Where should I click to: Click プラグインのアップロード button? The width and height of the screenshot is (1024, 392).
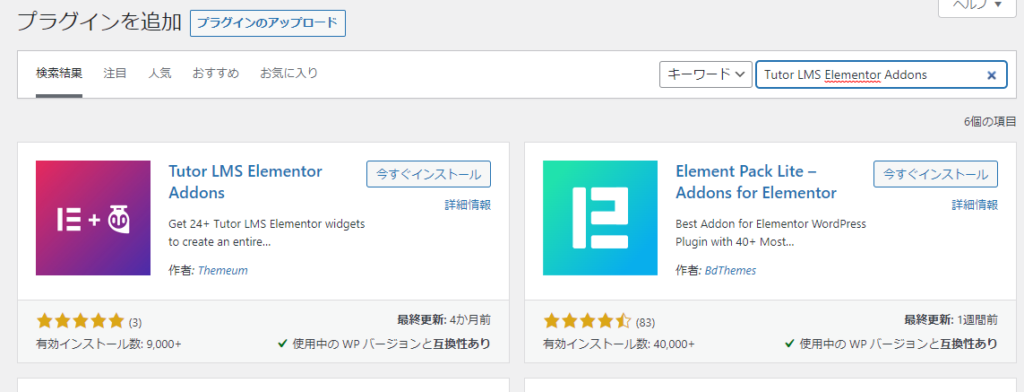pos(268,23)
